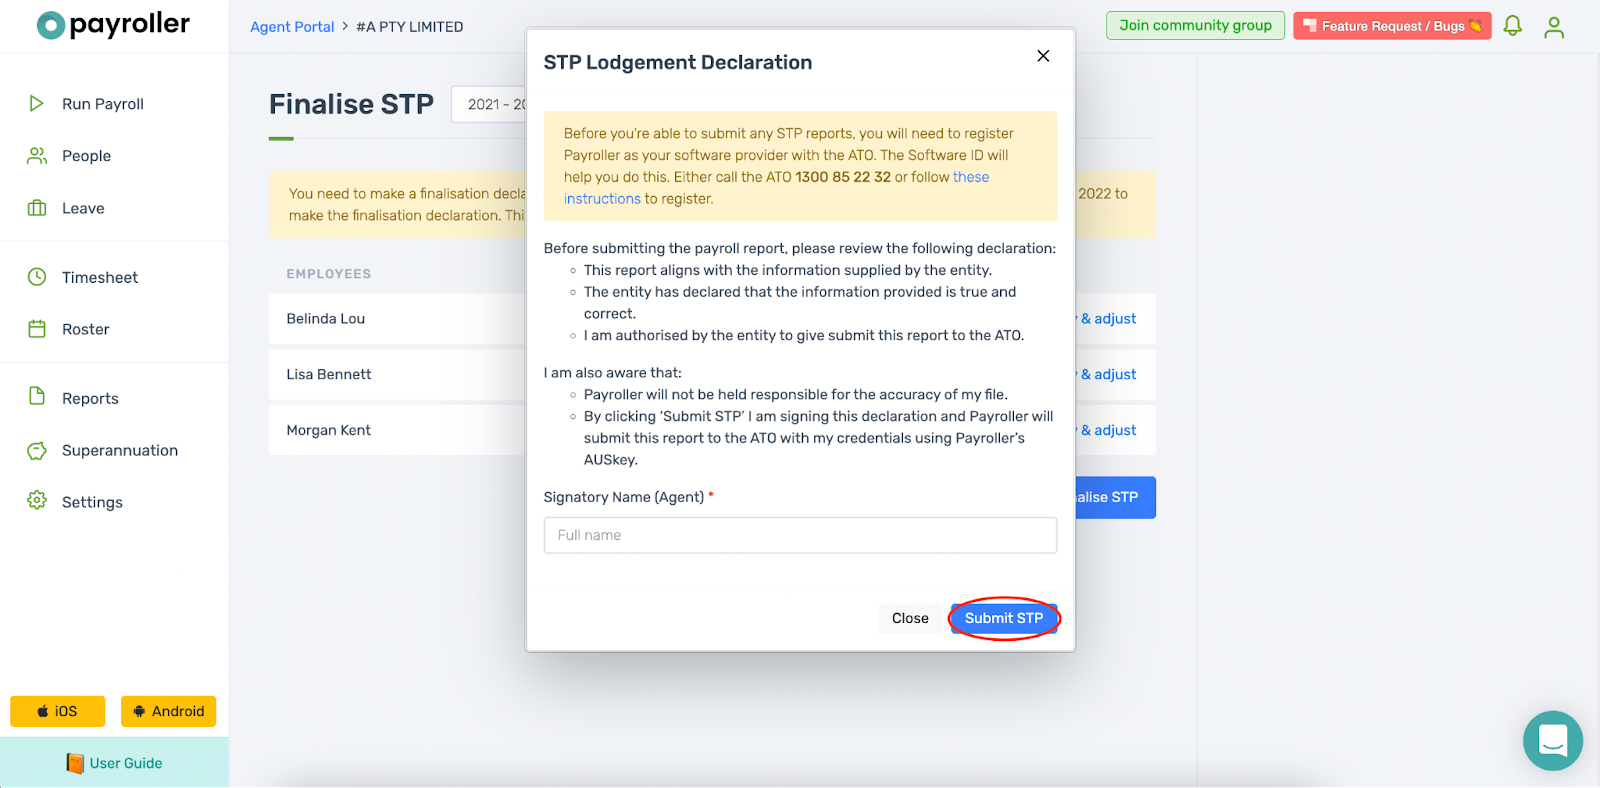Click adjust link for Morgan Kent
Viewport: 1600px width, 788px height.
click(1107, 430)
